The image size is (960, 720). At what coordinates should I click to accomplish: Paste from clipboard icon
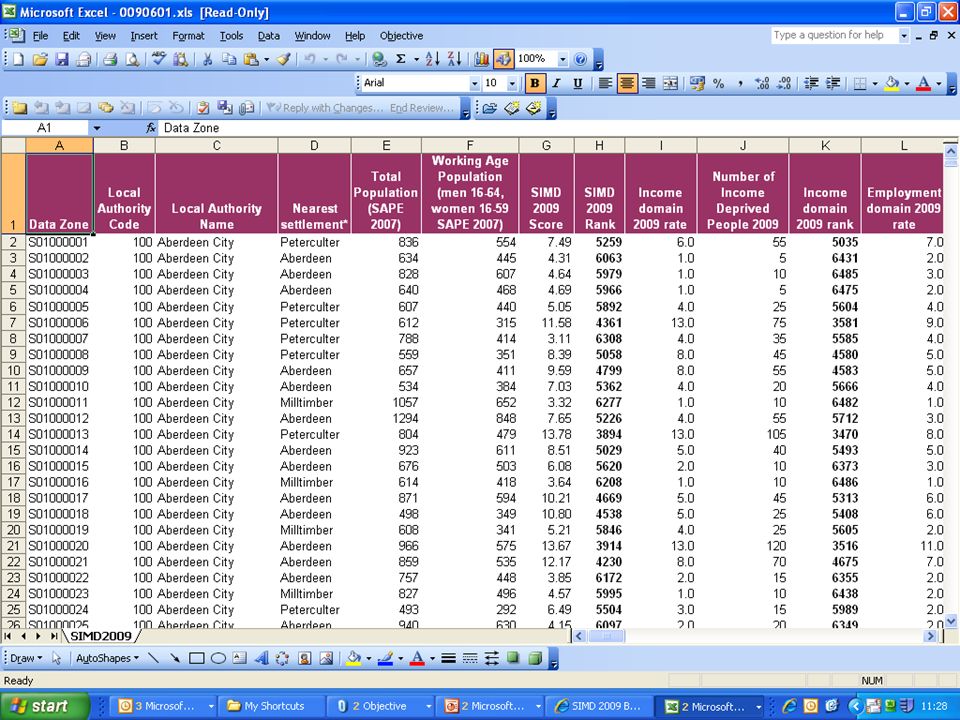point(251,59)
